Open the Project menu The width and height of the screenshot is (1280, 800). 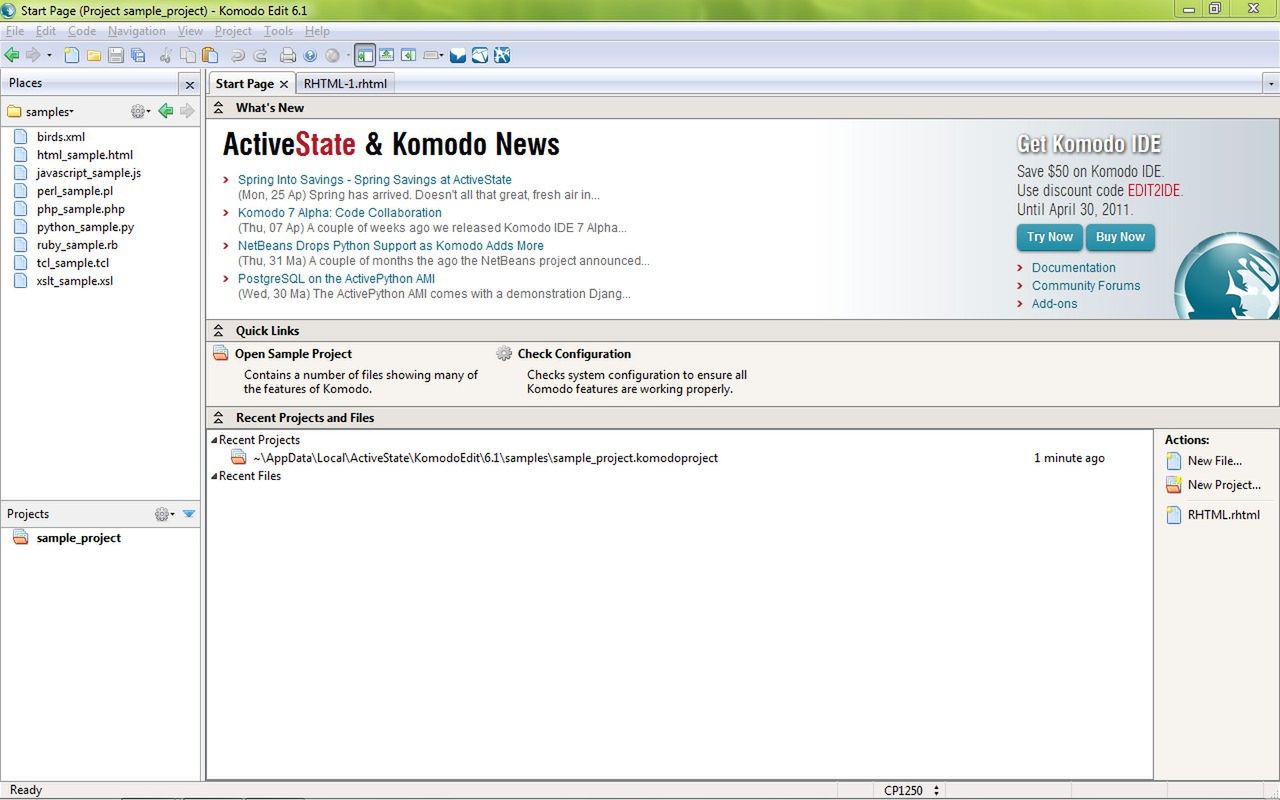[233, 31]
